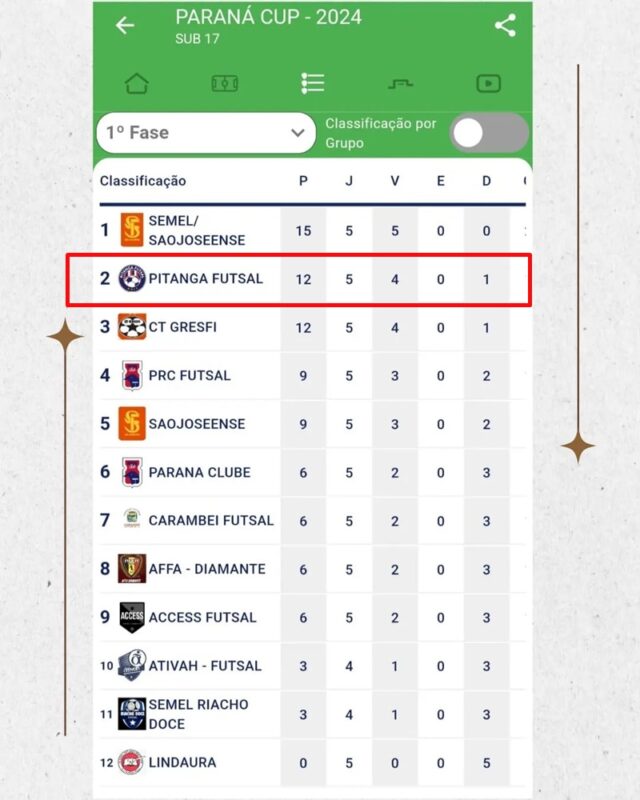Open the PRC FUTSAL team name
Viewport: 640px width, 800px height.
pyautogui.click(x=189, y=376)
